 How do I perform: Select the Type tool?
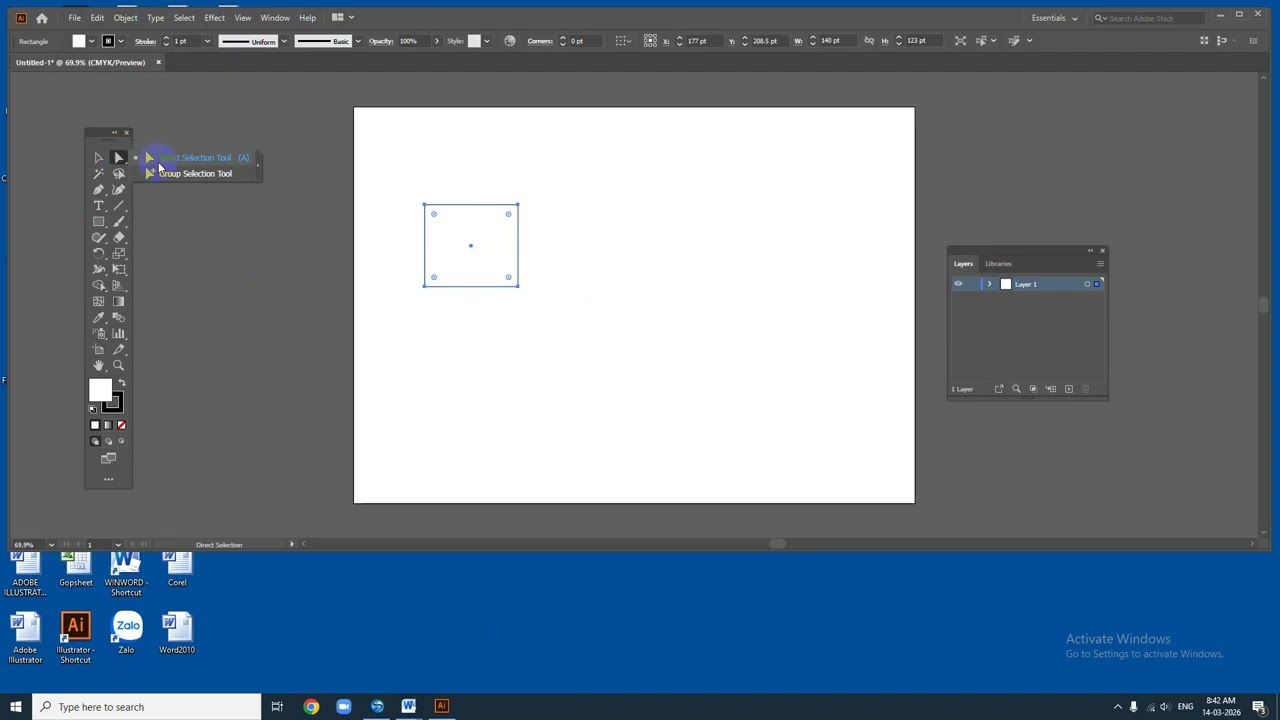(x=98, y=206)
